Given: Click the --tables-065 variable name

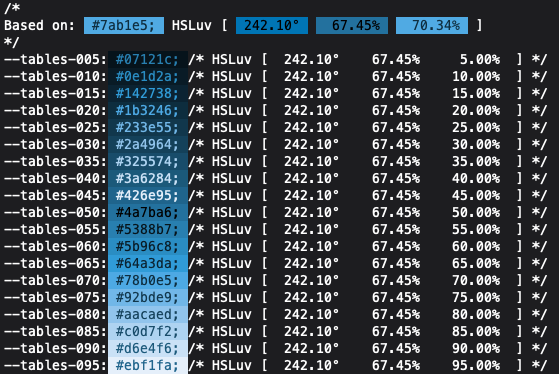Looking at the screenshot, I should tap(55, 264).
